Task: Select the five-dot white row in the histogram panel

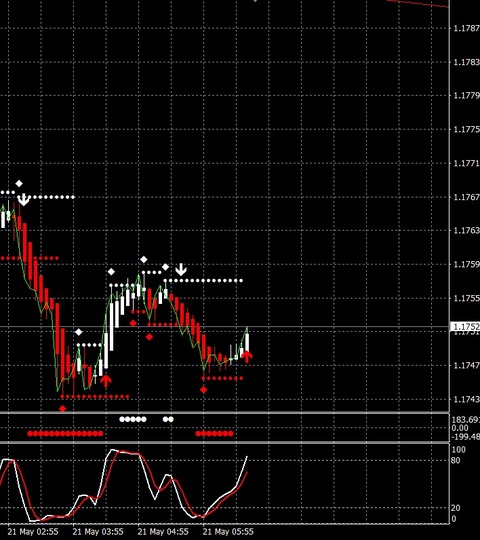Action: click(x=133, y=419)
